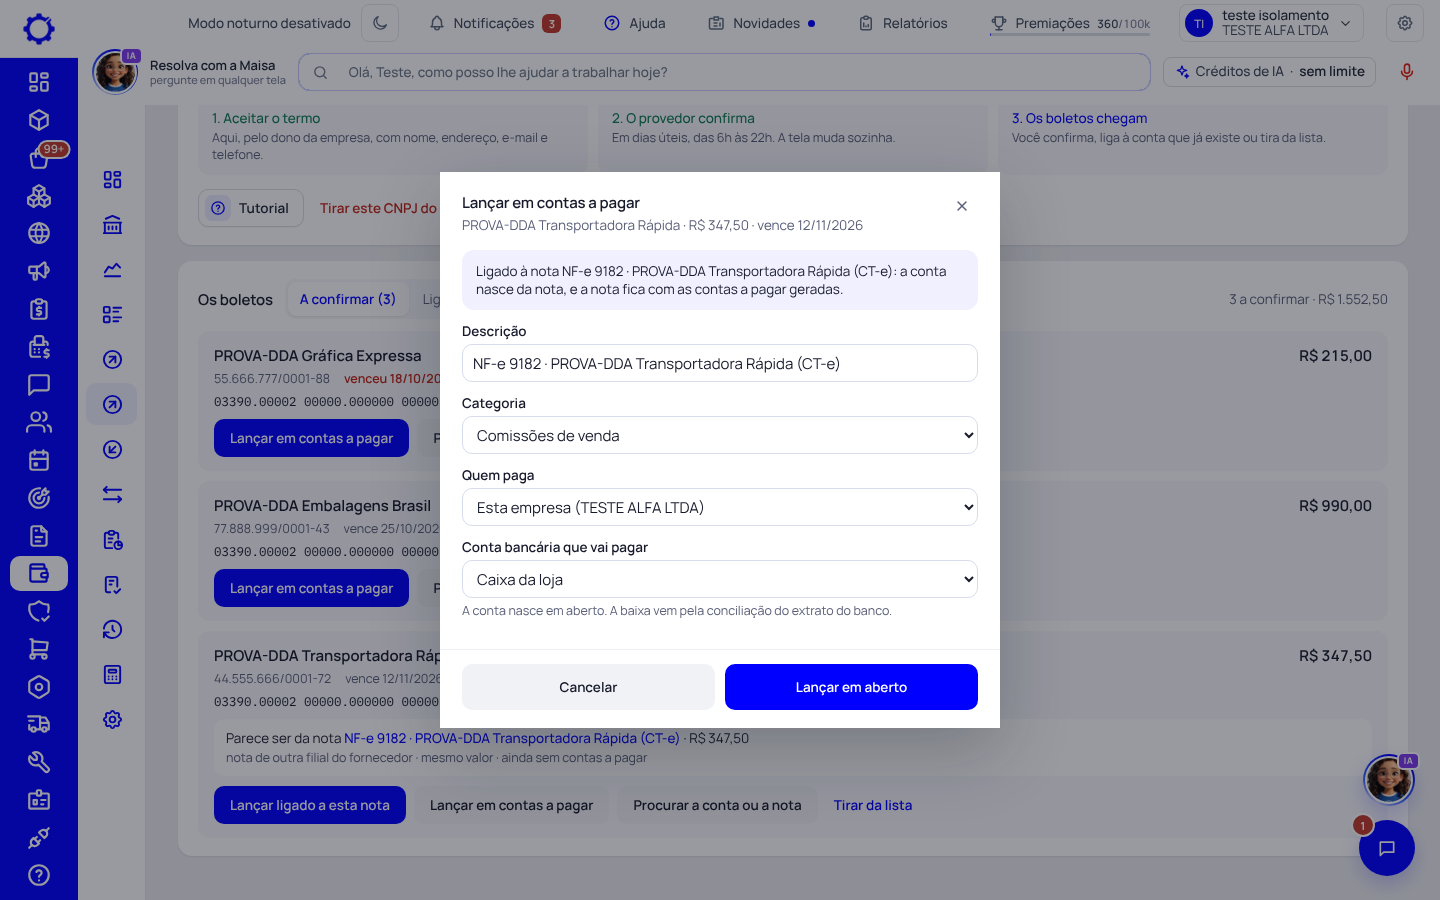Open the shopping bag icon with 99+ badge
This screenshot has width=1440, height=900.
pos(39,158)
